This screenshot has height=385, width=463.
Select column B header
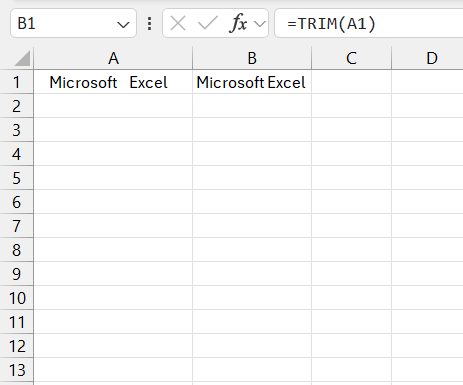(252, 58)
